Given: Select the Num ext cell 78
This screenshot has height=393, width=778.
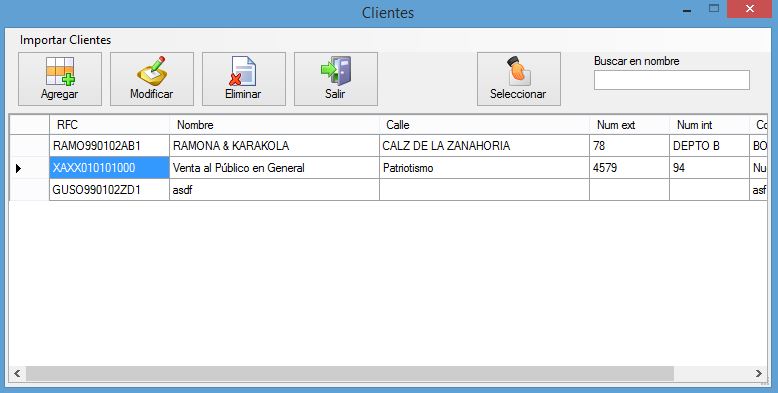Looking at the screenshot, I should tap(629, 146).
